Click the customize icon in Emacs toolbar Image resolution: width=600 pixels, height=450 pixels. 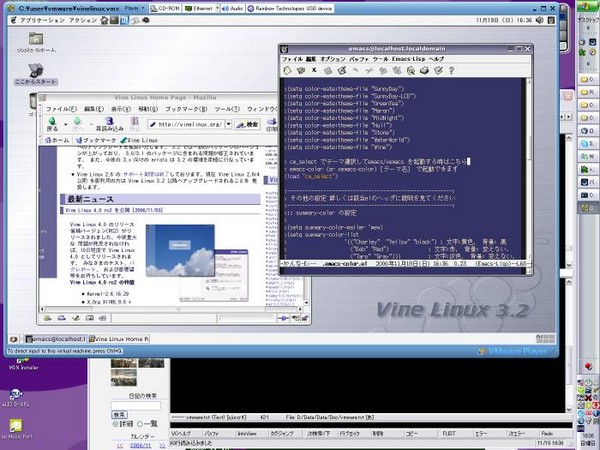point(438,70)
